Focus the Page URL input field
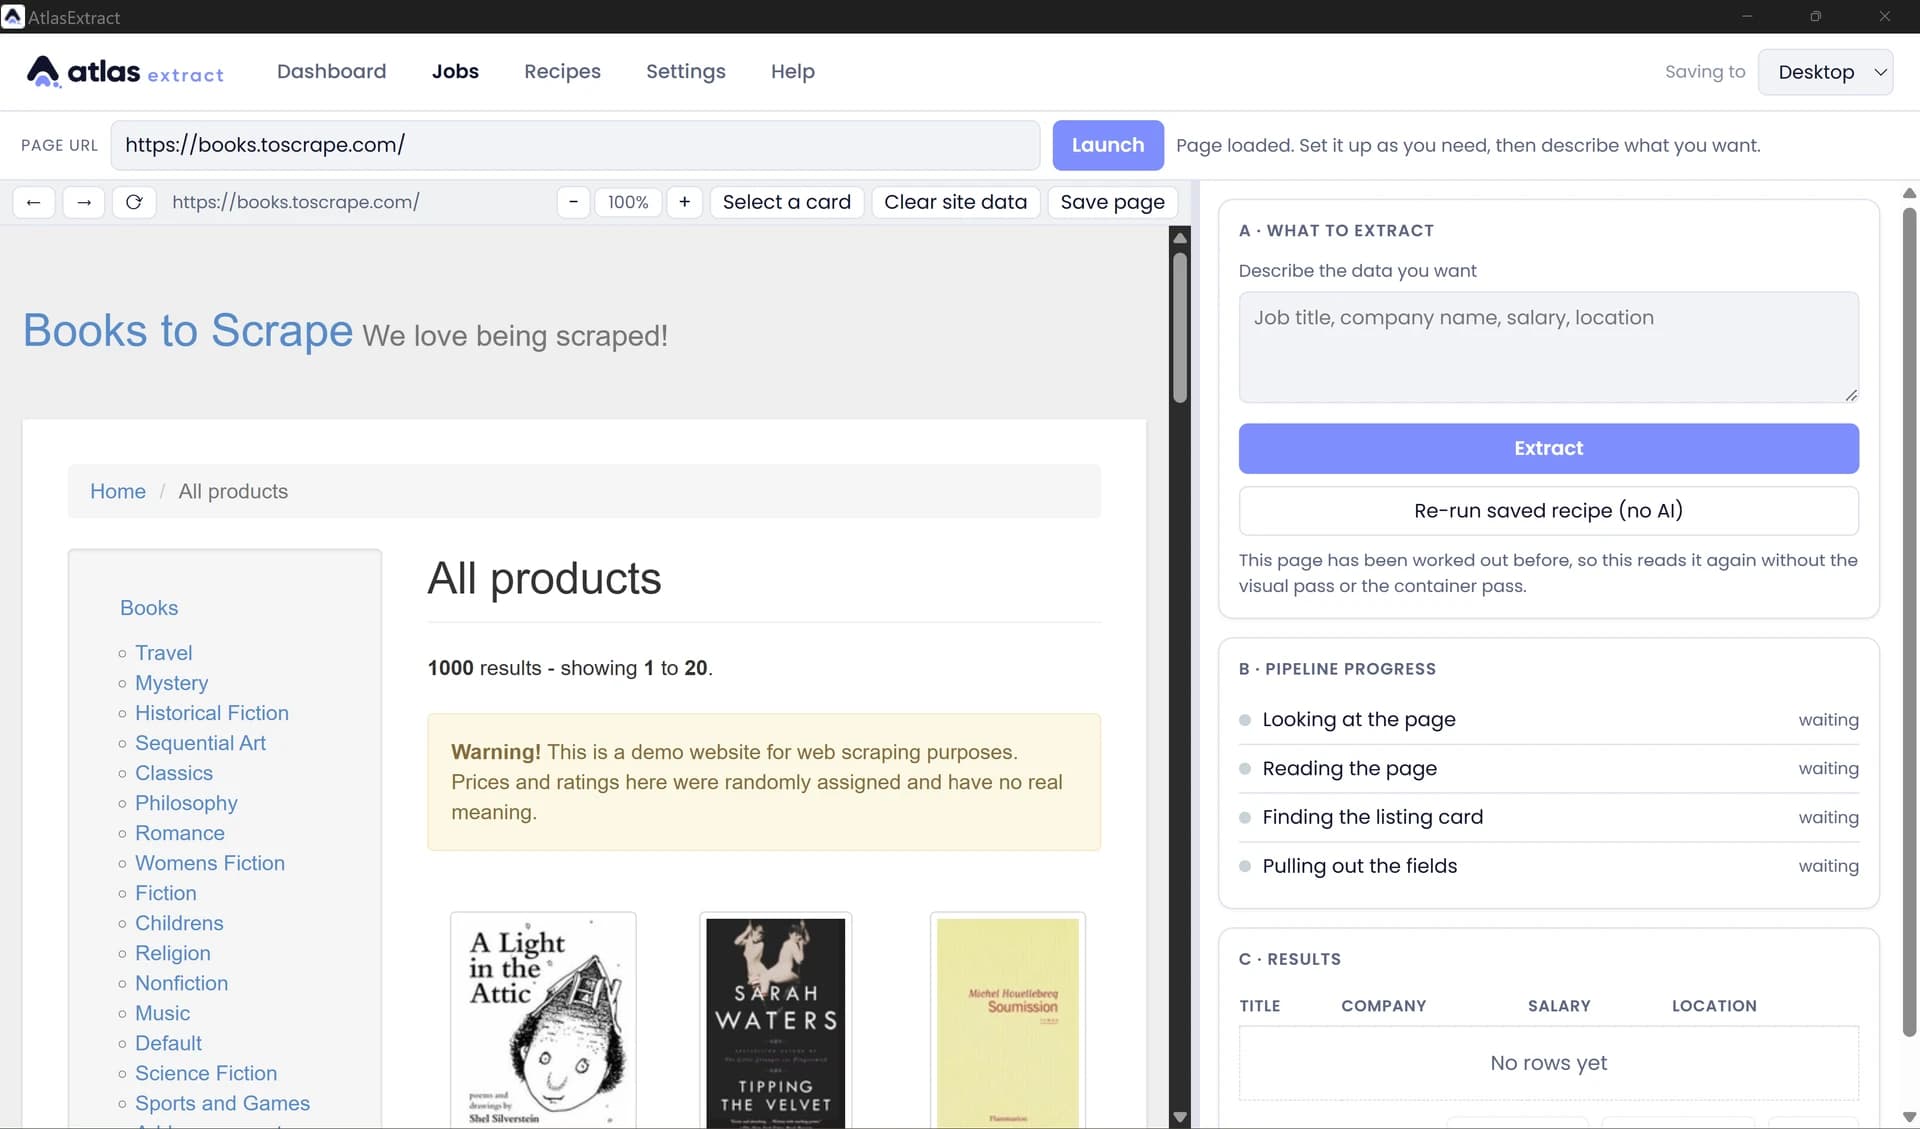1920x1129 pixels. (x=575, y=145)
